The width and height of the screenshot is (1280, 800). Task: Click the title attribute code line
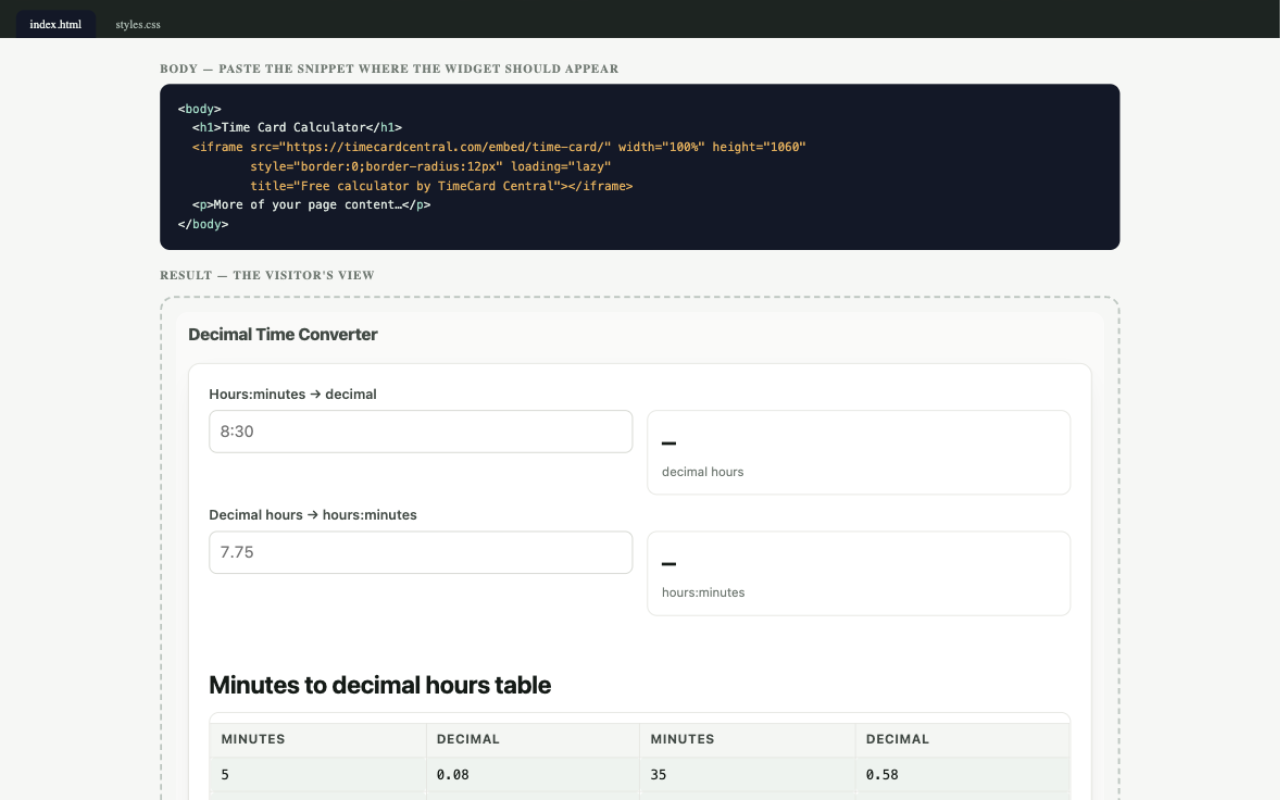pyautogui.click(x=441, y=186)
